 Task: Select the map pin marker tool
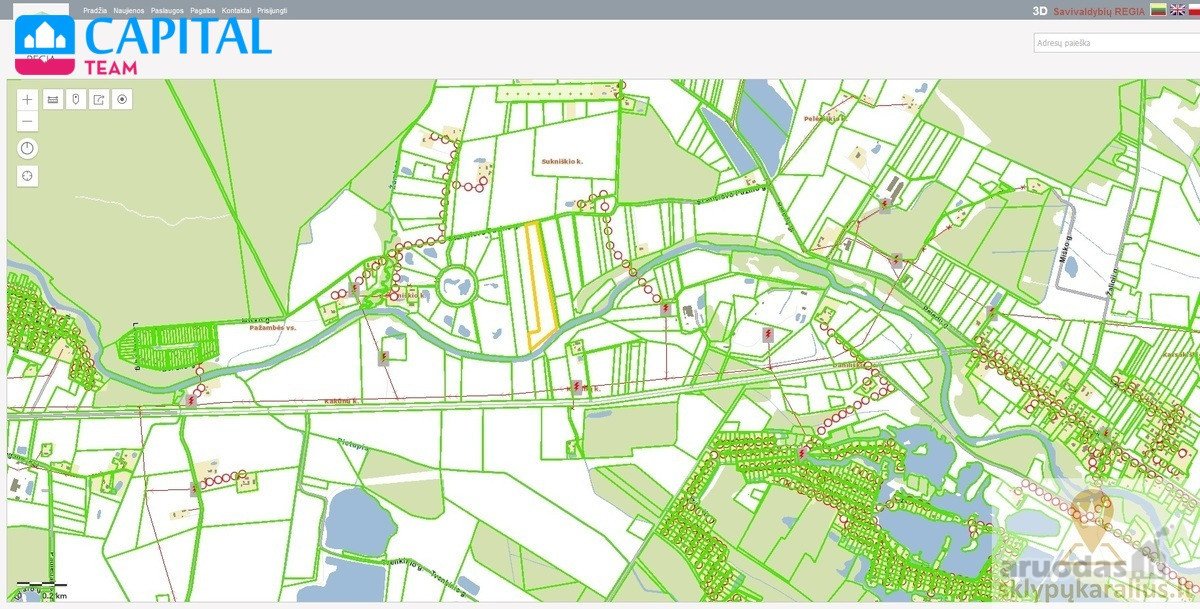pos(75,99)
